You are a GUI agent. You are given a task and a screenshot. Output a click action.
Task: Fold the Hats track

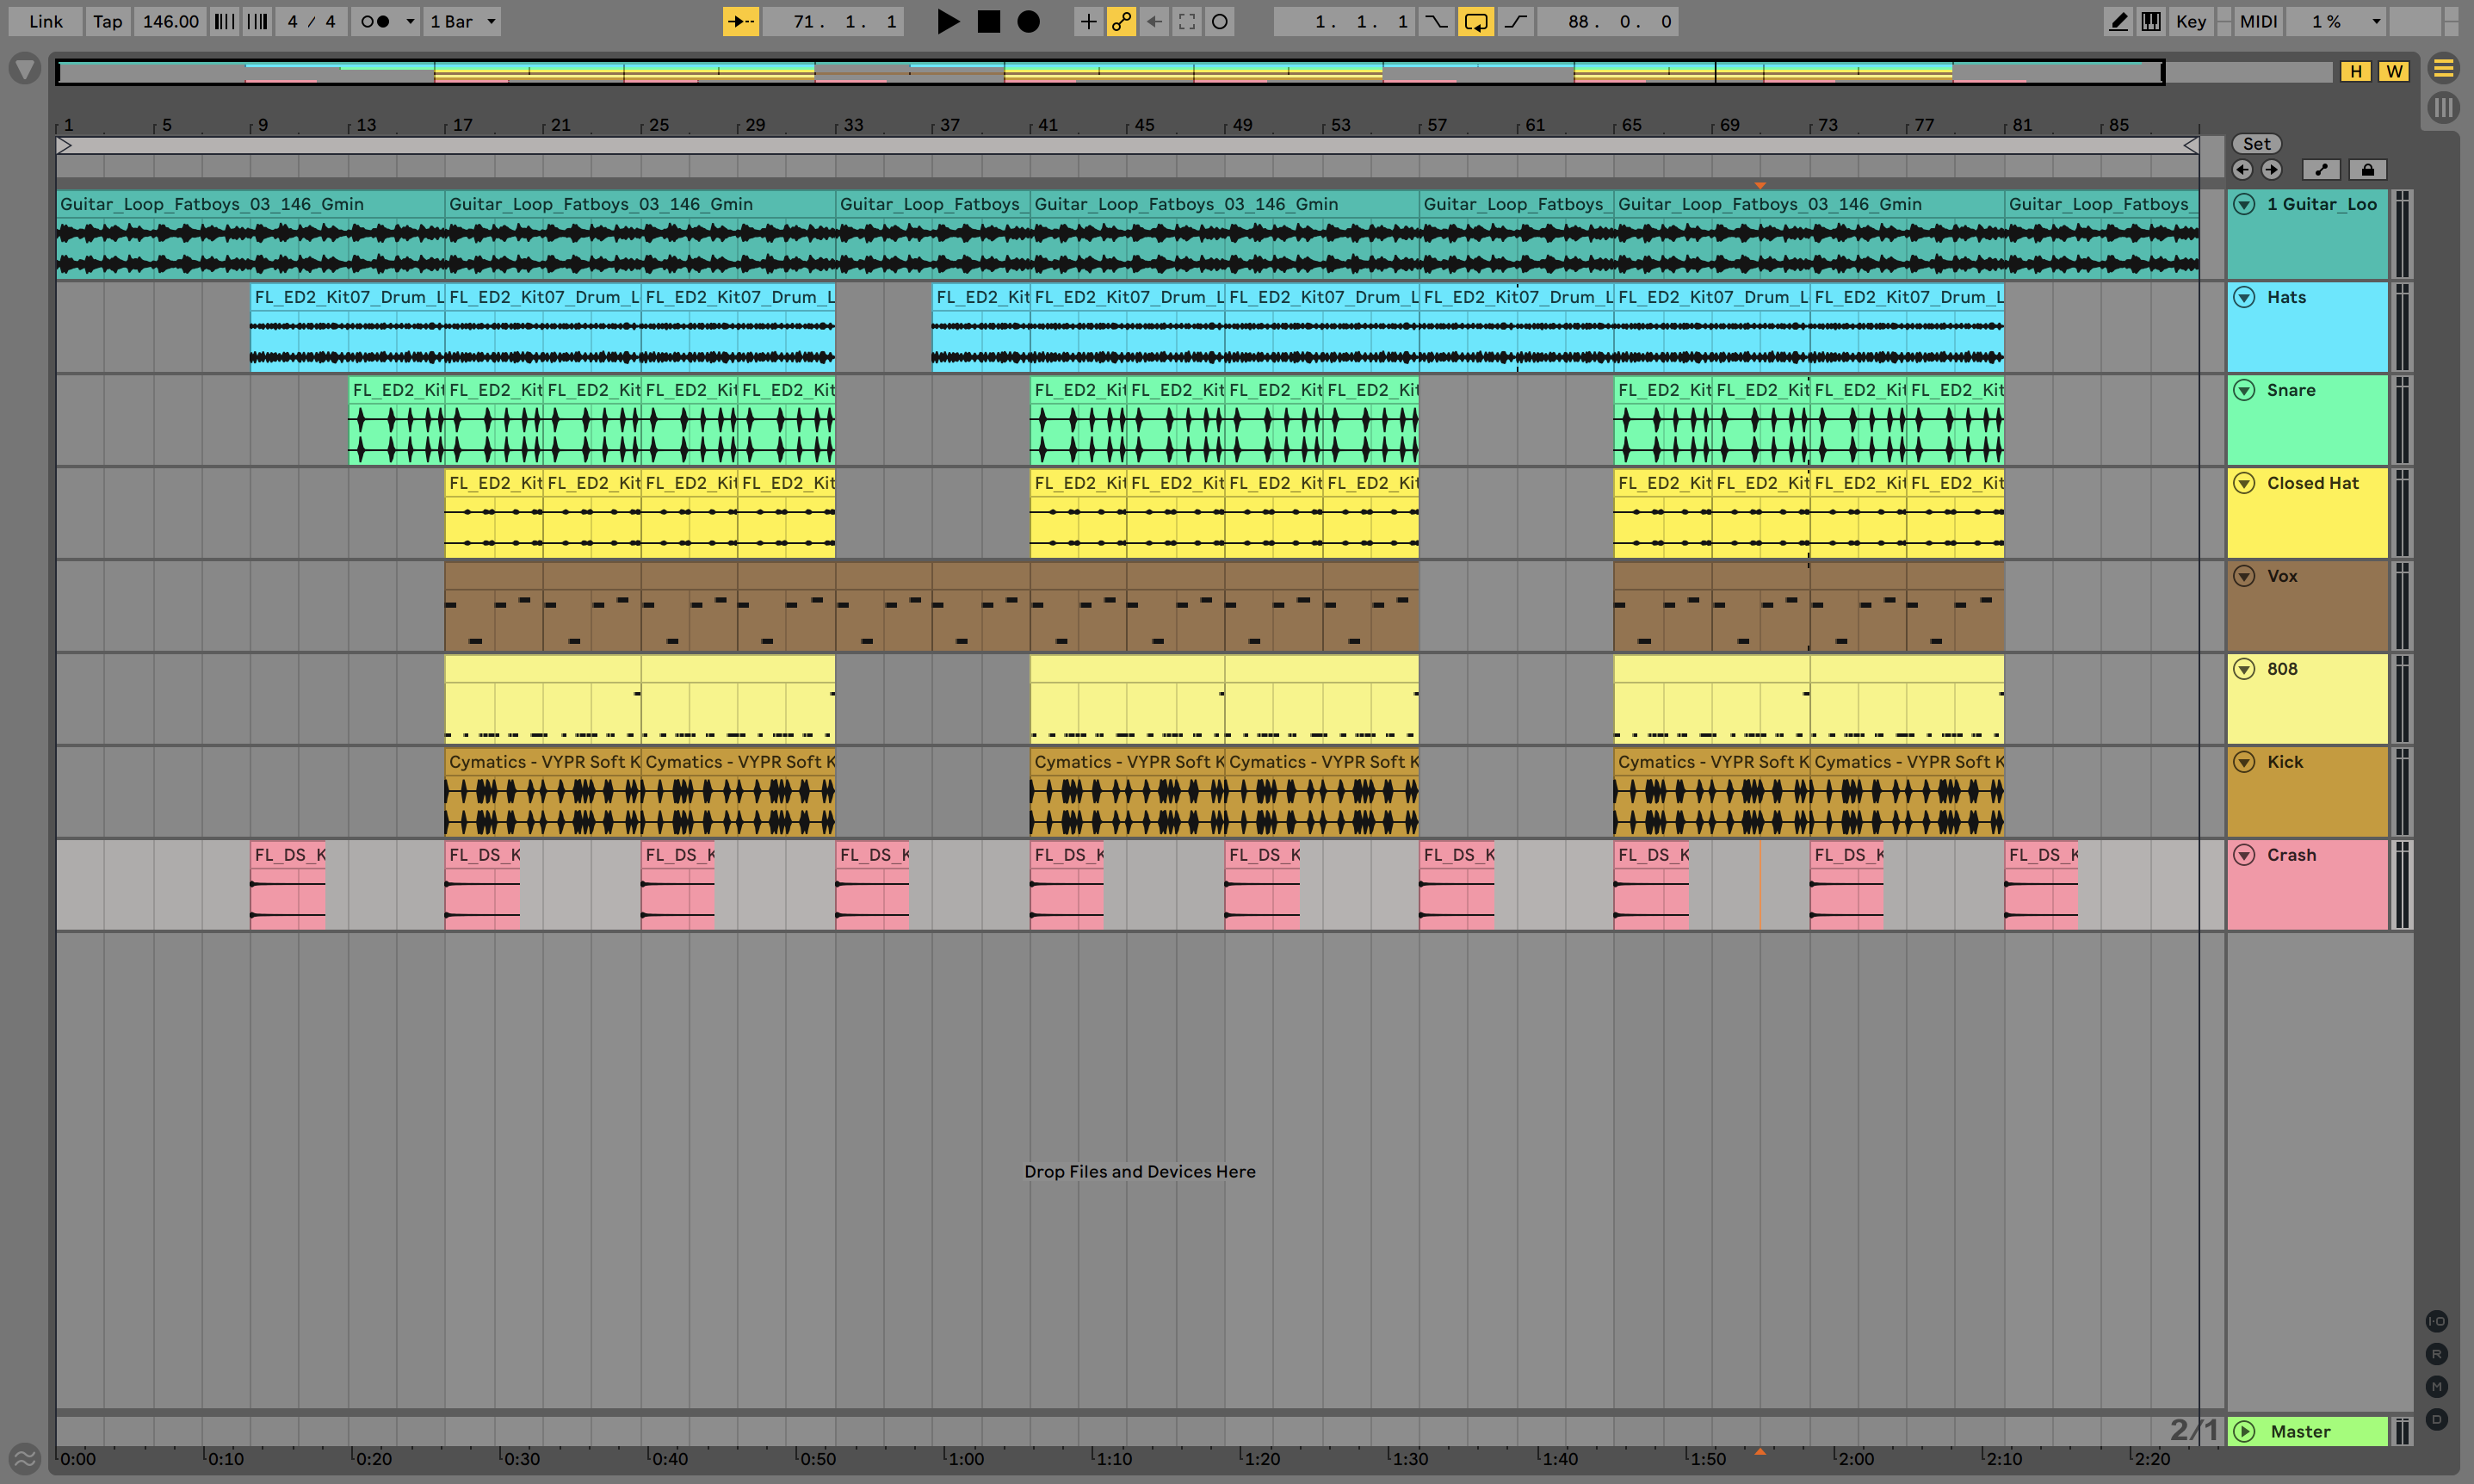coord(2244,297)
